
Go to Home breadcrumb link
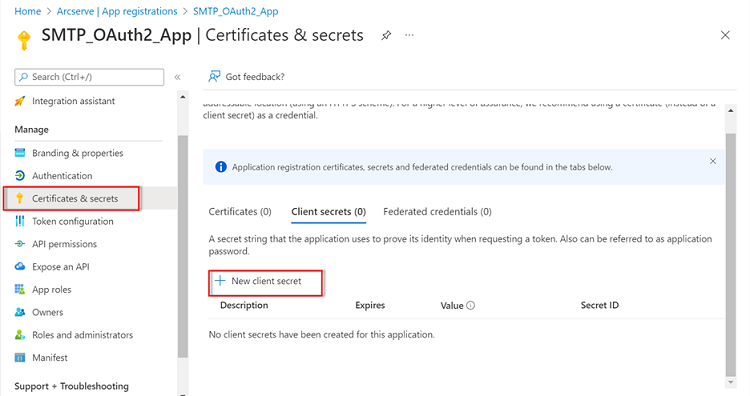coord(28,11)
